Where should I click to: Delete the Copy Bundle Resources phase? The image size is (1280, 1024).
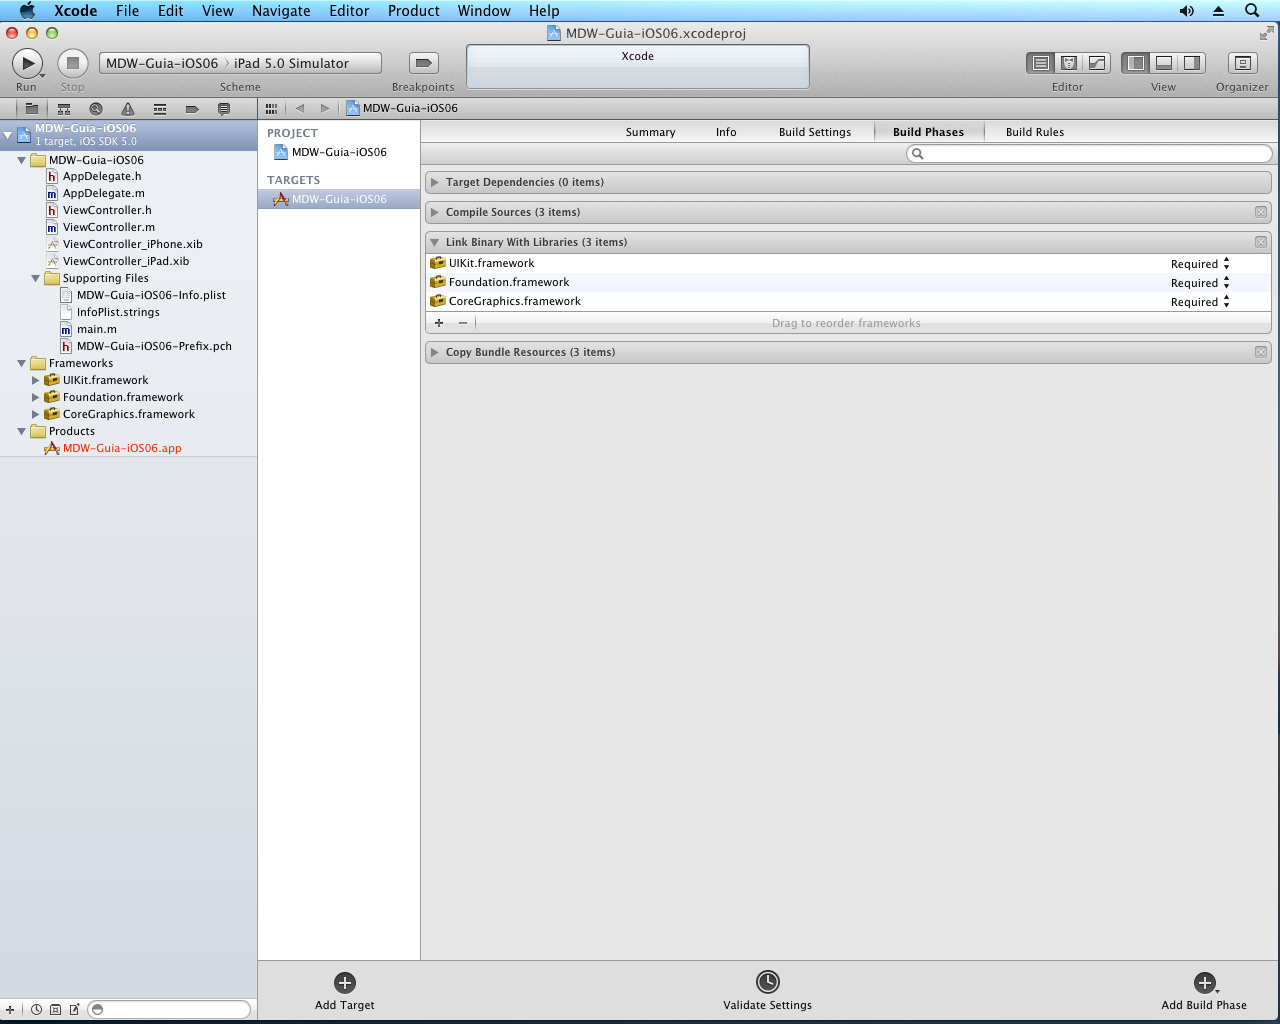[1260, 352]
